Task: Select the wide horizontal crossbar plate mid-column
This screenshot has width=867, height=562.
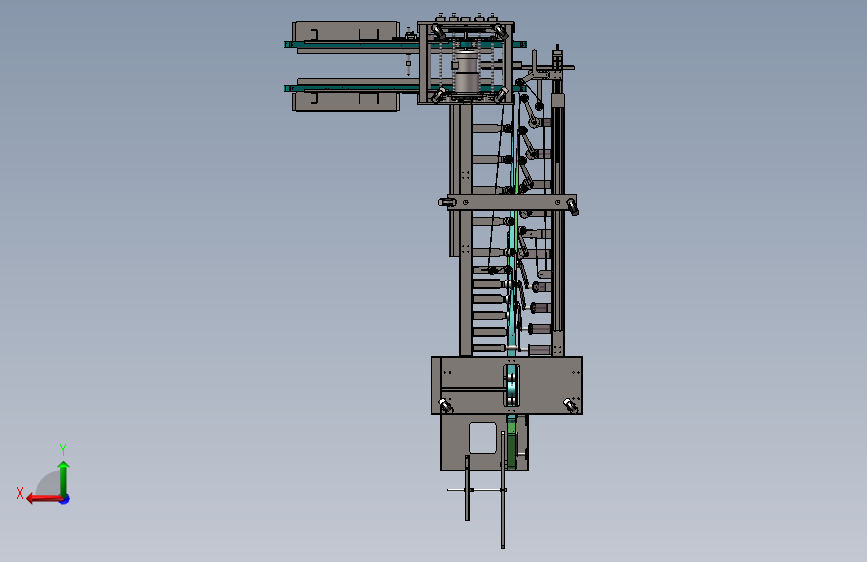Action: 511,202
